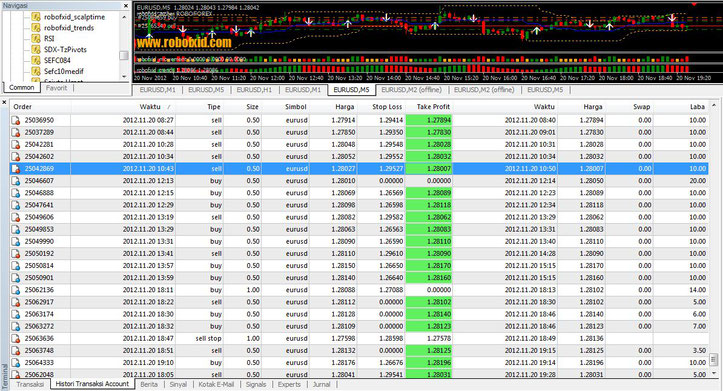
Task: Click order icon for 25049990
Action: tap(16, 242)
